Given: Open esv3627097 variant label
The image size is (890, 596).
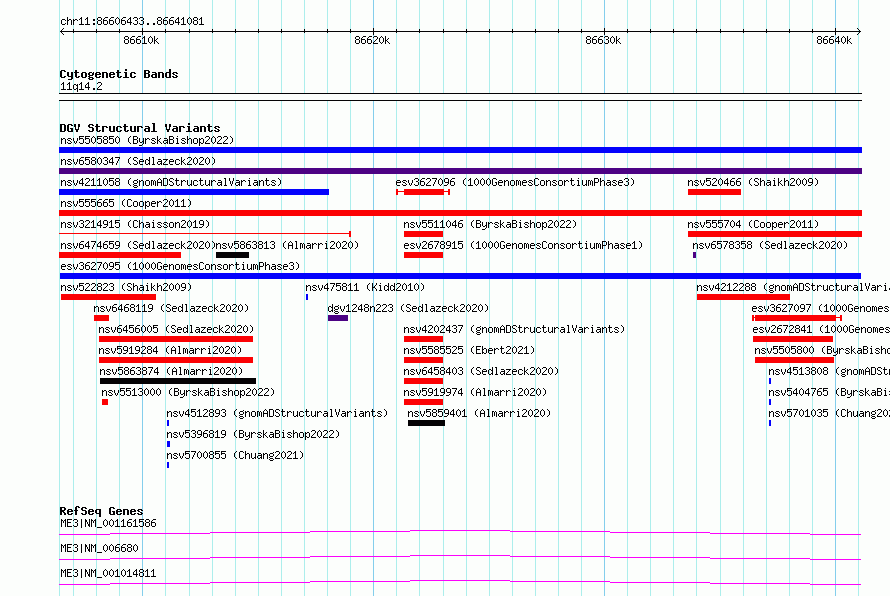Looking at the screenshot, I should tap(820, 308).
